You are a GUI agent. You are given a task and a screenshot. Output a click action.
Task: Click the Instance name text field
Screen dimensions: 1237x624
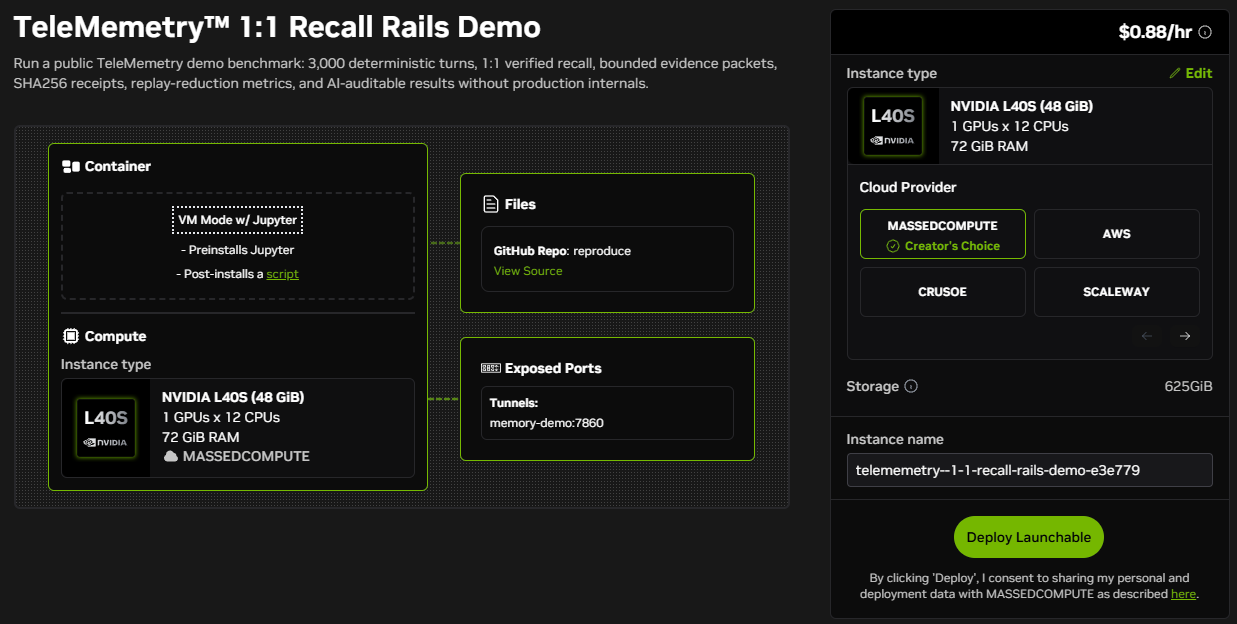[1030, 470]
